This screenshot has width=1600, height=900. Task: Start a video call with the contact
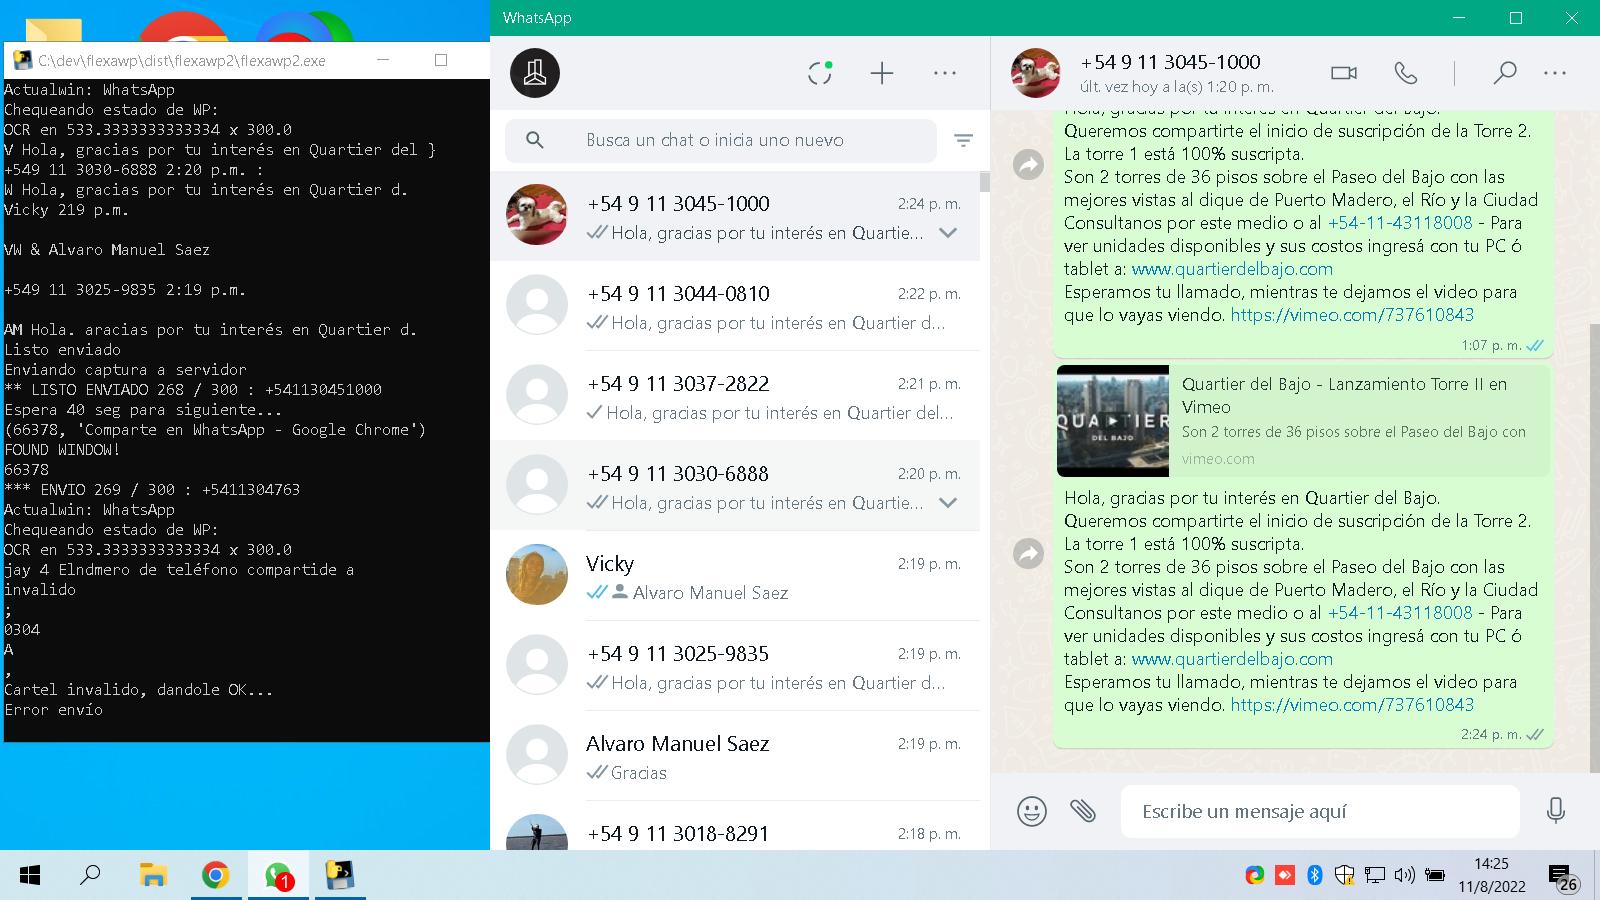[1344, 73]
